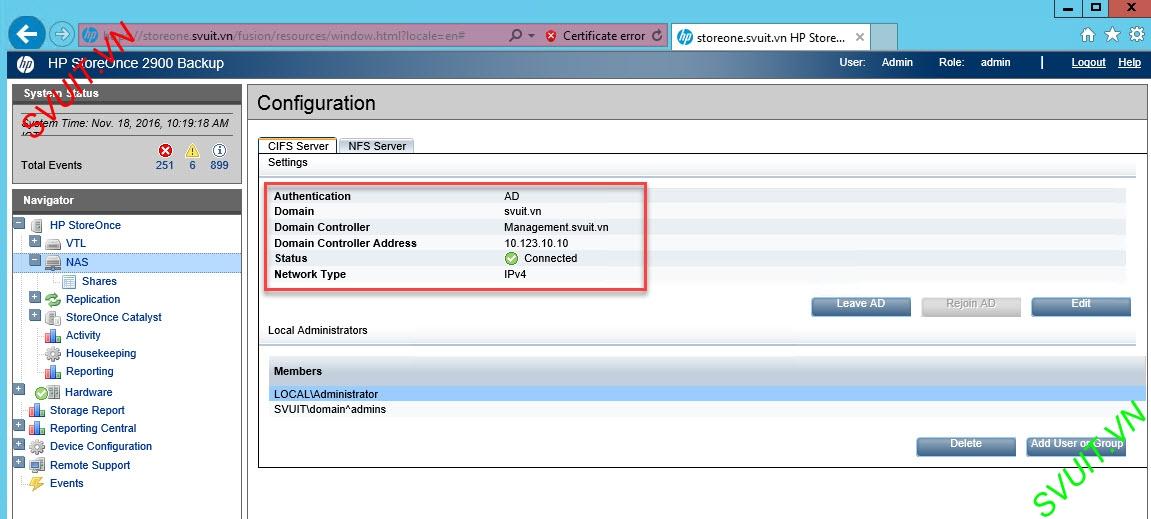Open Events in Navigator
This screenshot has height=519, width=1151.
coord(67,483)
